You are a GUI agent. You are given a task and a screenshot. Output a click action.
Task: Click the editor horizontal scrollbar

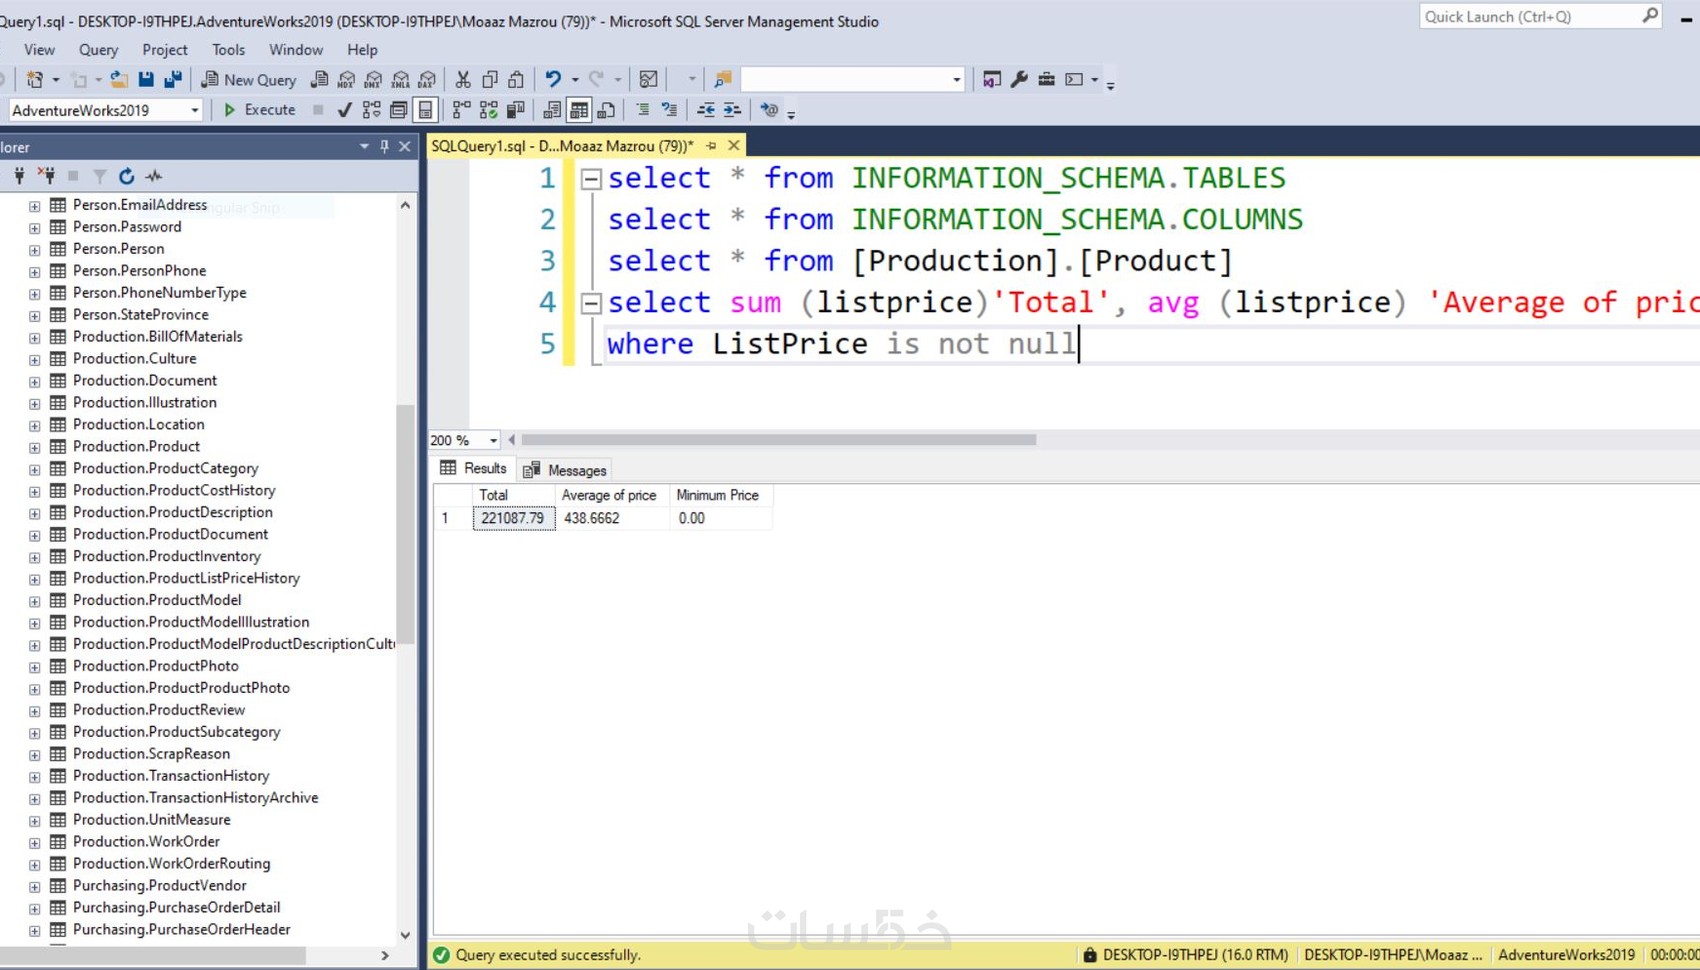click(779, 440)
